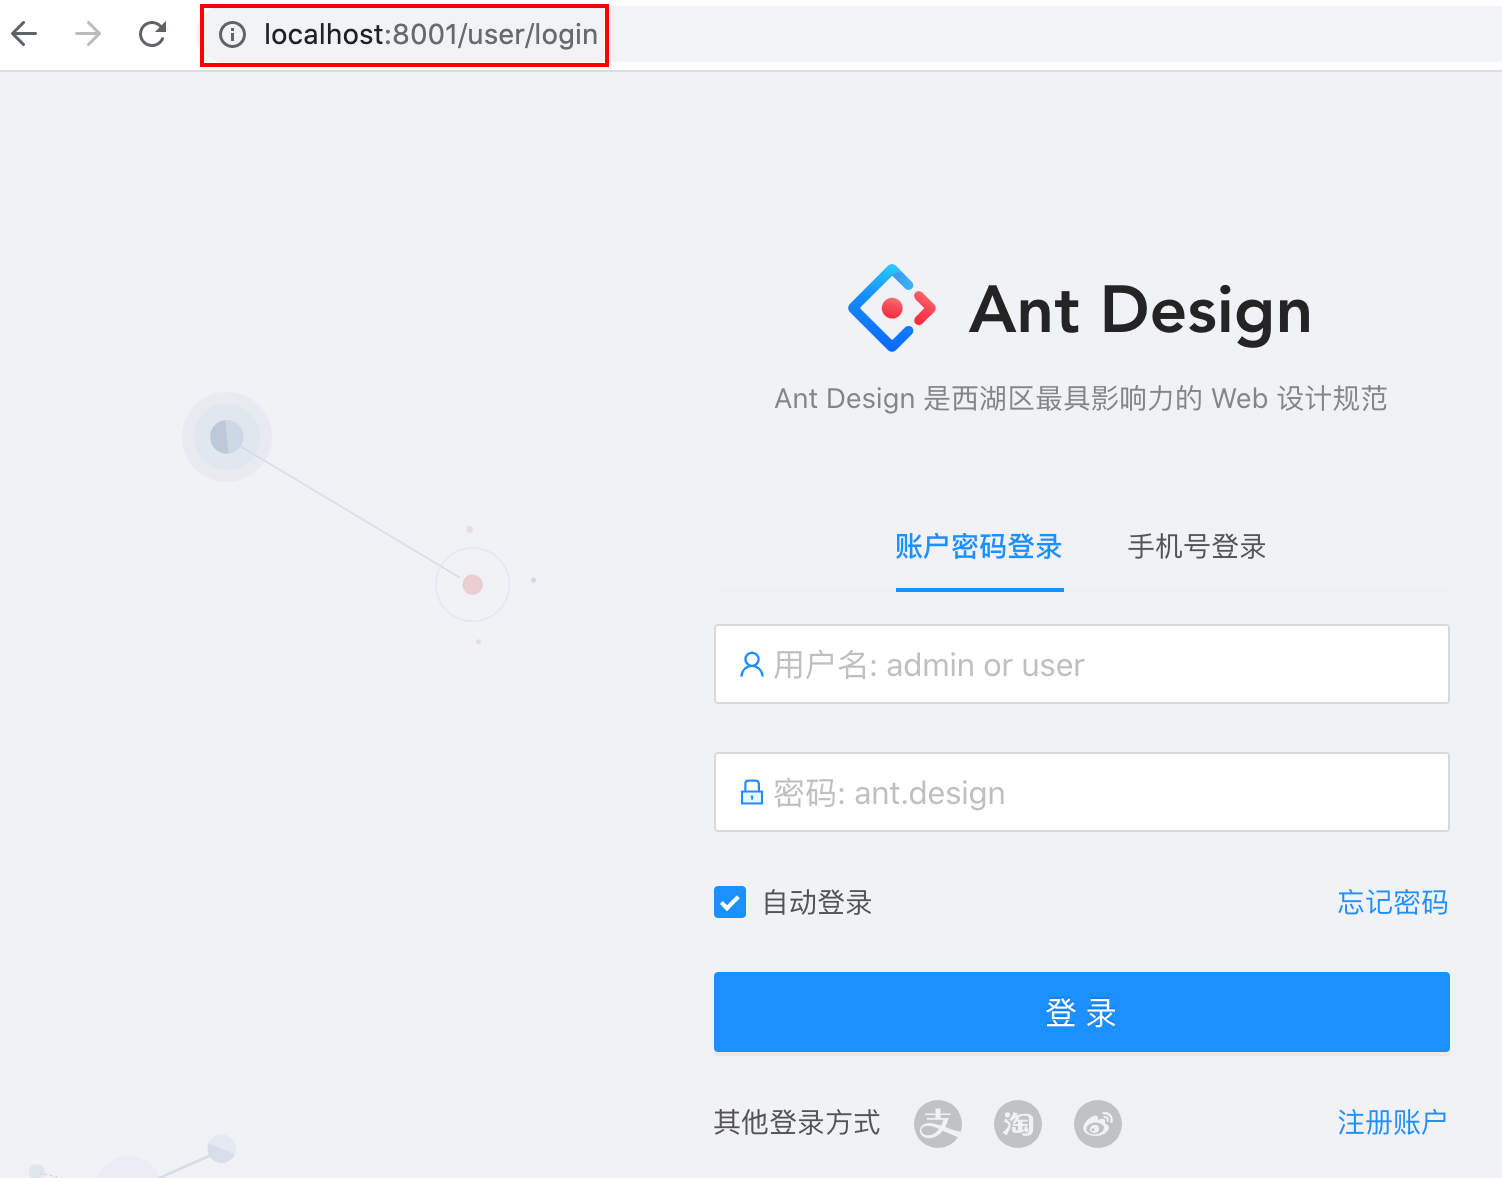Click the lock icon in the password field
Screen dimensions: 1502x1178
[751, 792]
